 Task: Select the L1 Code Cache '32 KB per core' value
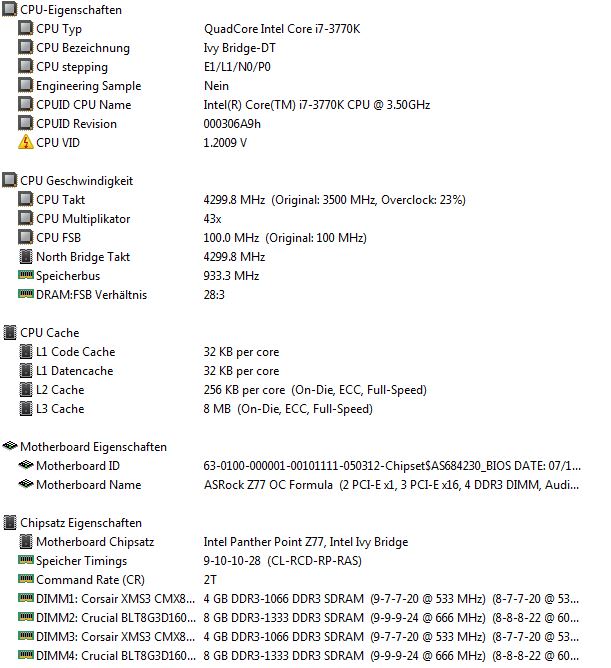tap(241, 352)
